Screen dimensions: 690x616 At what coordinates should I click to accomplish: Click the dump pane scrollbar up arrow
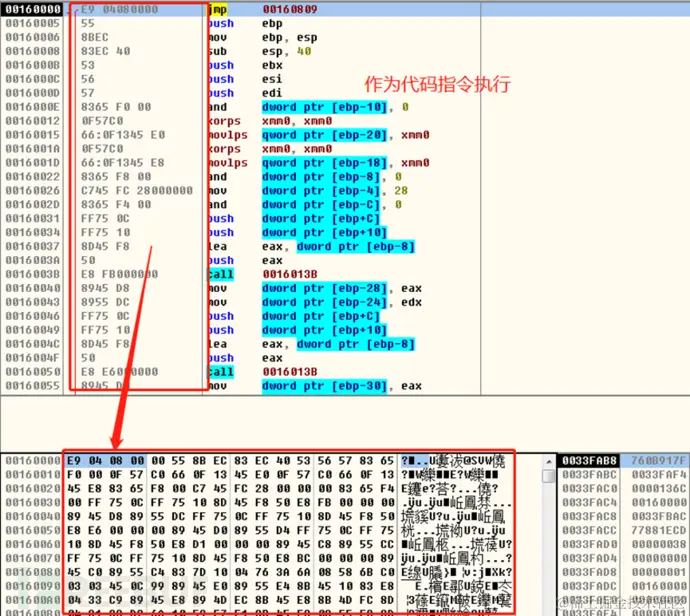point(549,462)
